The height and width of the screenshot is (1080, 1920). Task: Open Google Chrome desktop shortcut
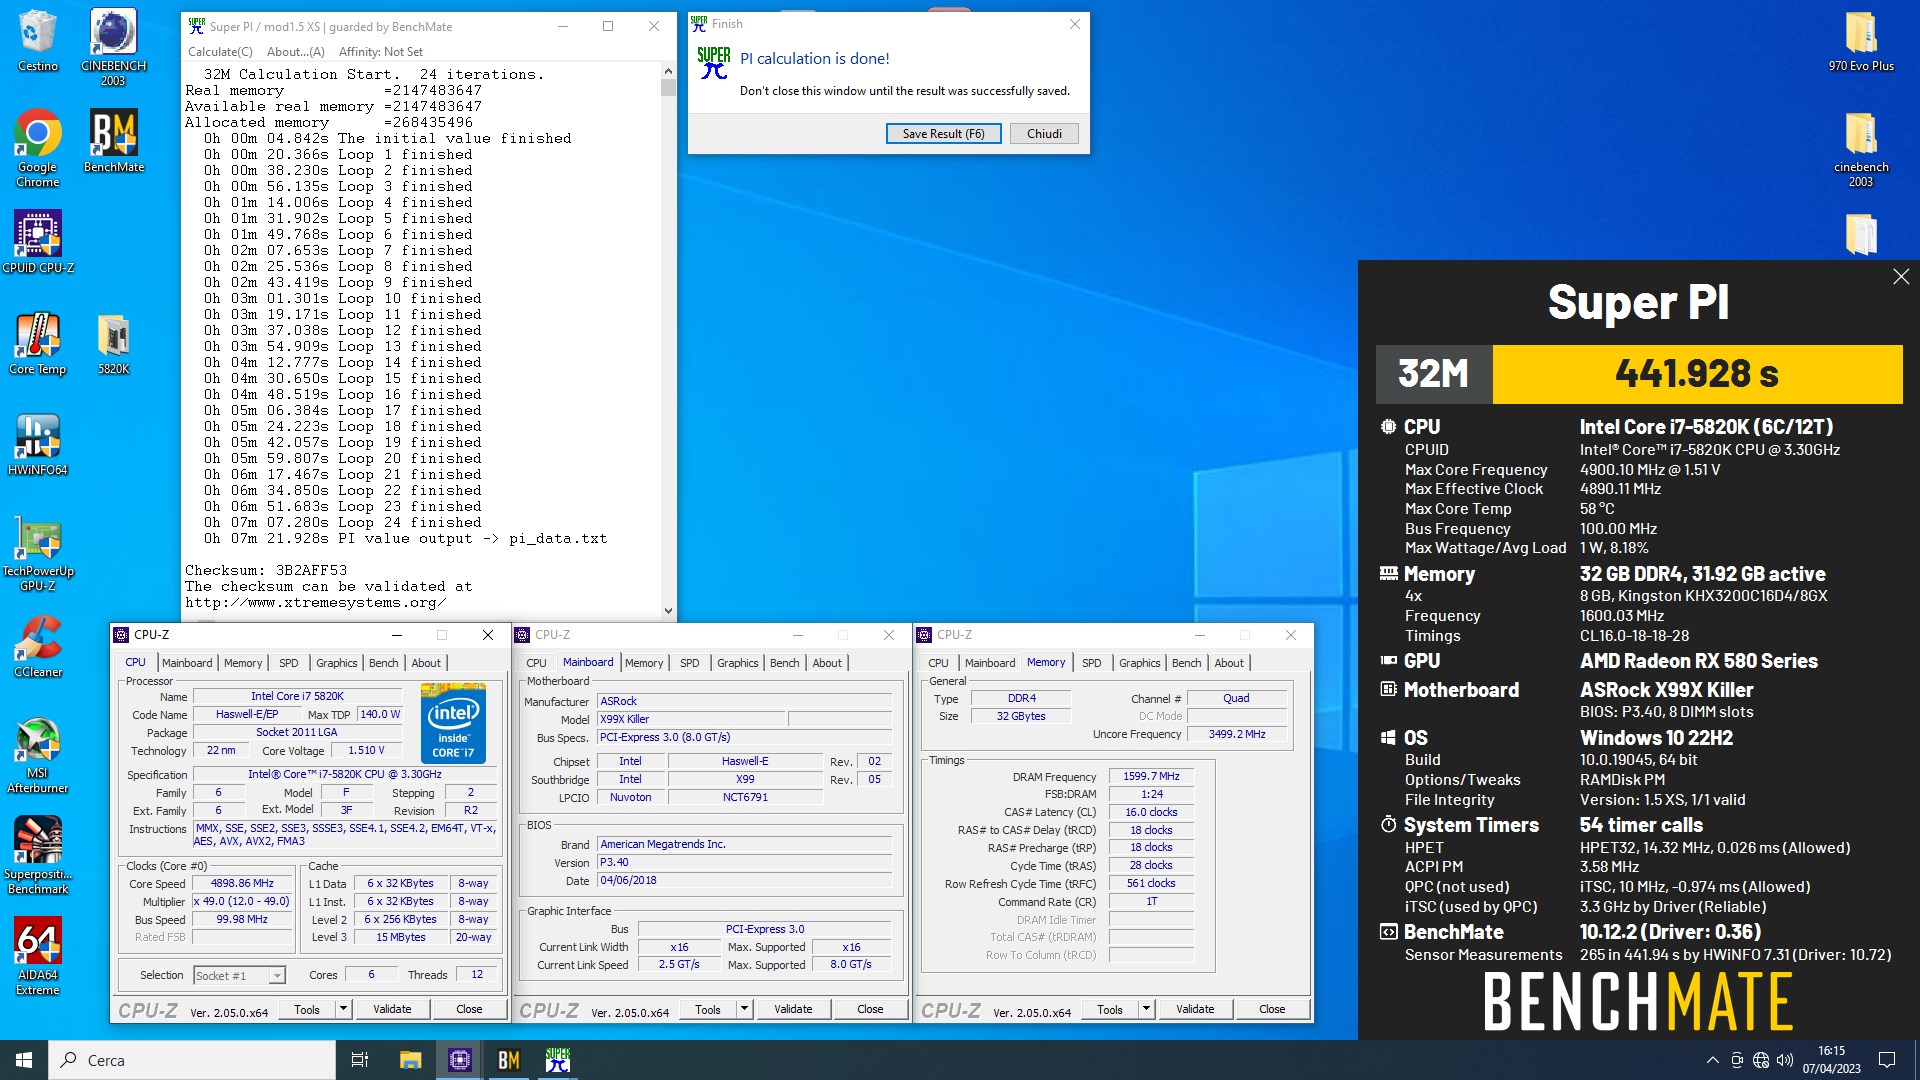[37, 148]
